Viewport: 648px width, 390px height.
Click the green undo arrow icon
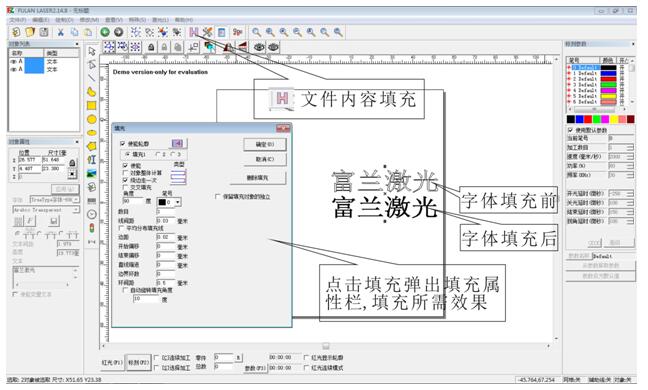105,32
